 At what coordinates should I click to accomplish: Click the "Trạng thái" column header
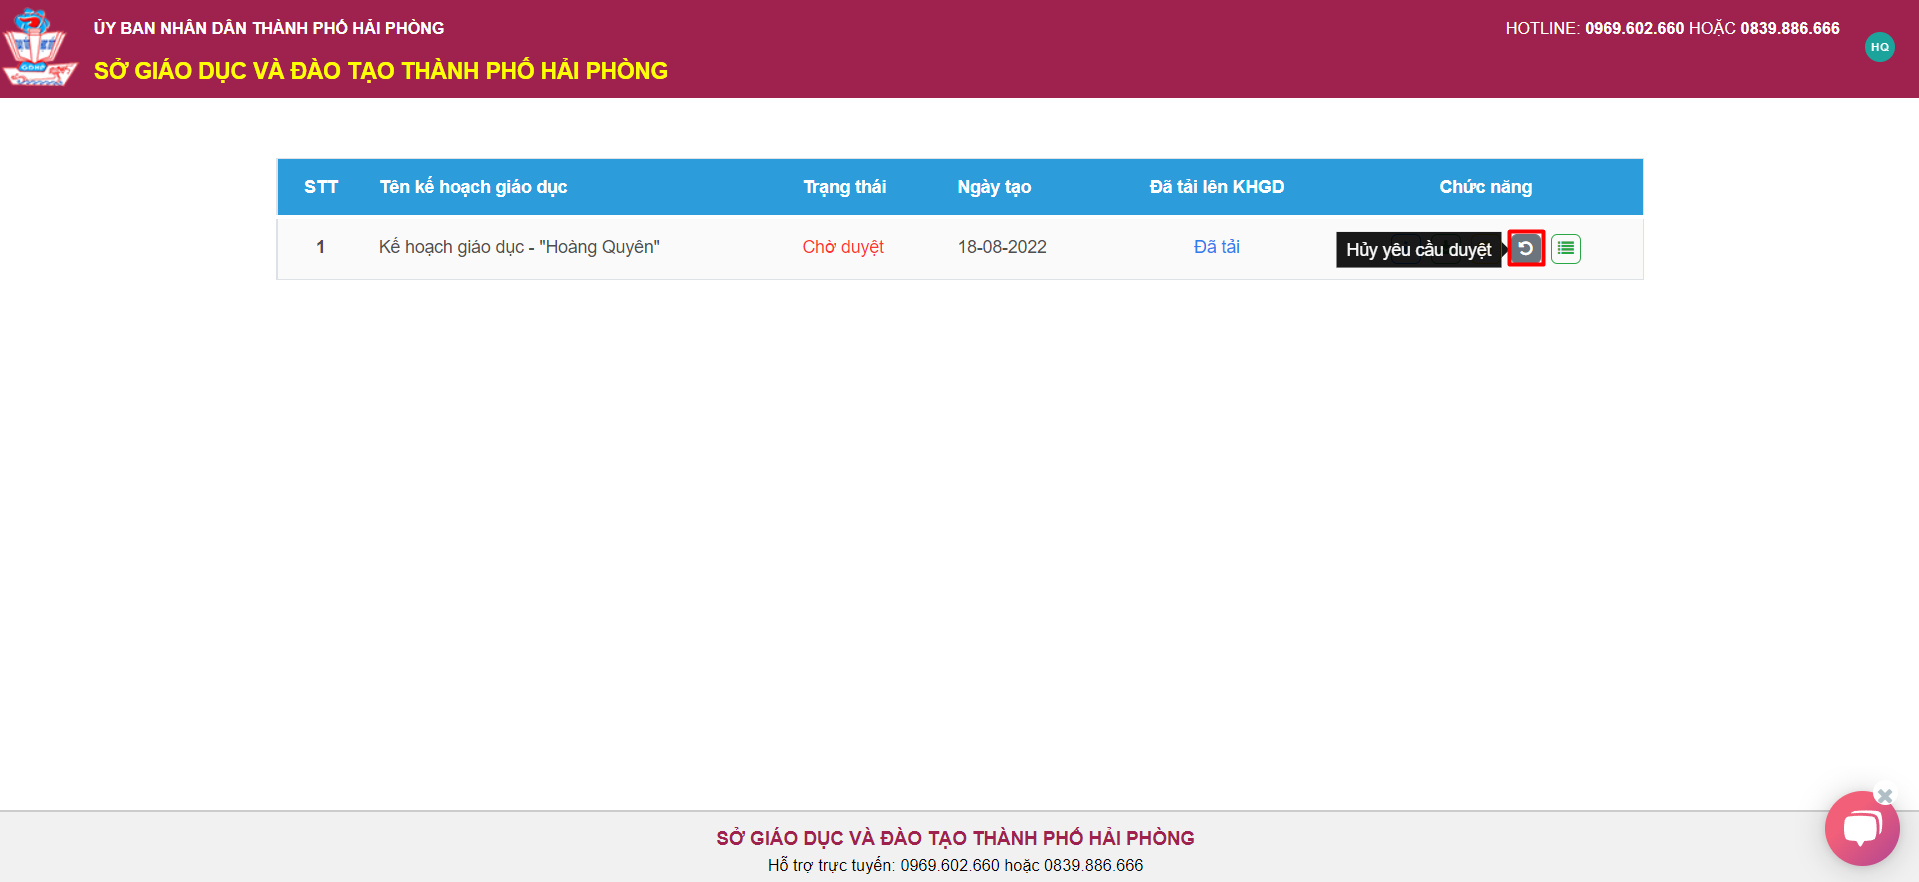[844, 187]
